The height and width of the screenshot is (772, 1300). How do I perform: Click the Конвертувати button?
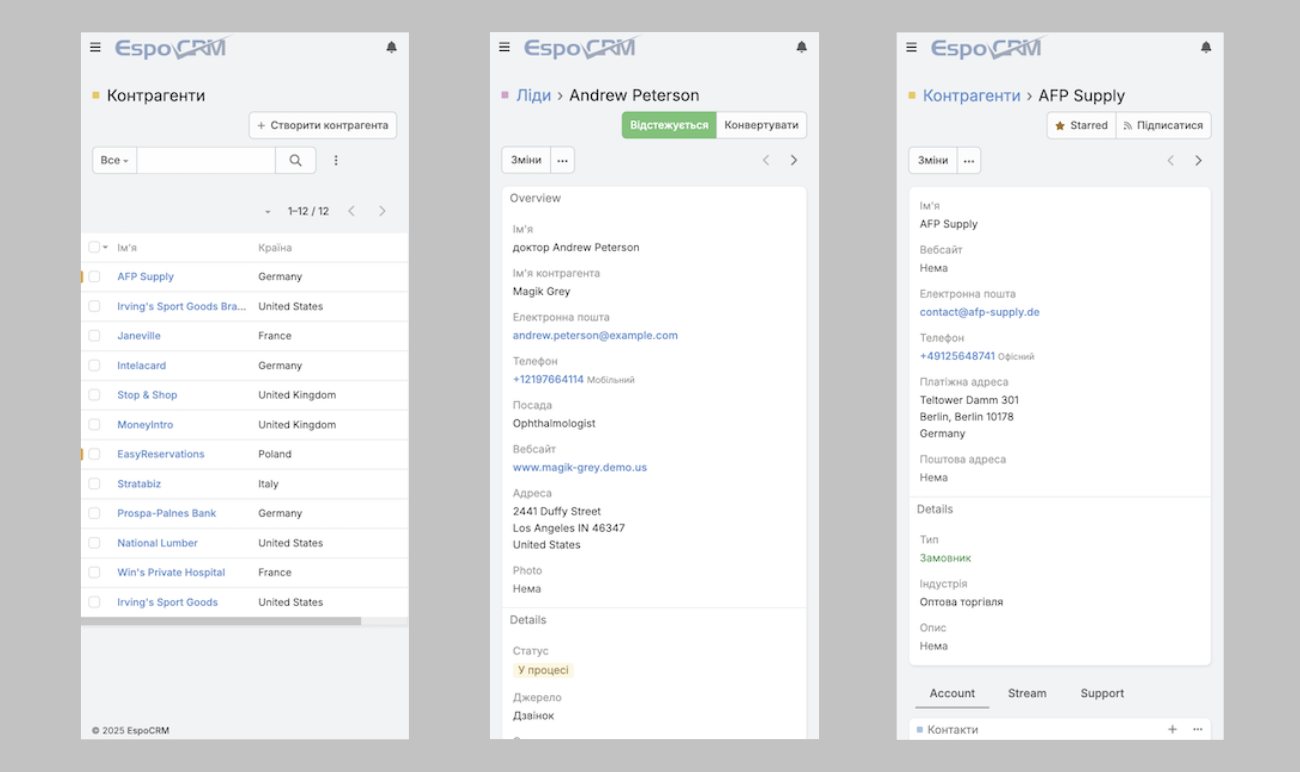click(x=762, y=125)
